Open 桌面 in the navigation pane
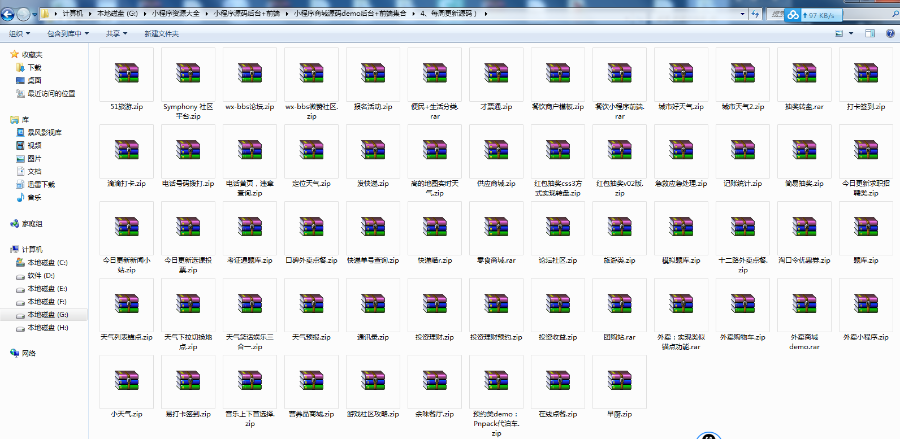 pyautogui.click(x=34, y=81)
